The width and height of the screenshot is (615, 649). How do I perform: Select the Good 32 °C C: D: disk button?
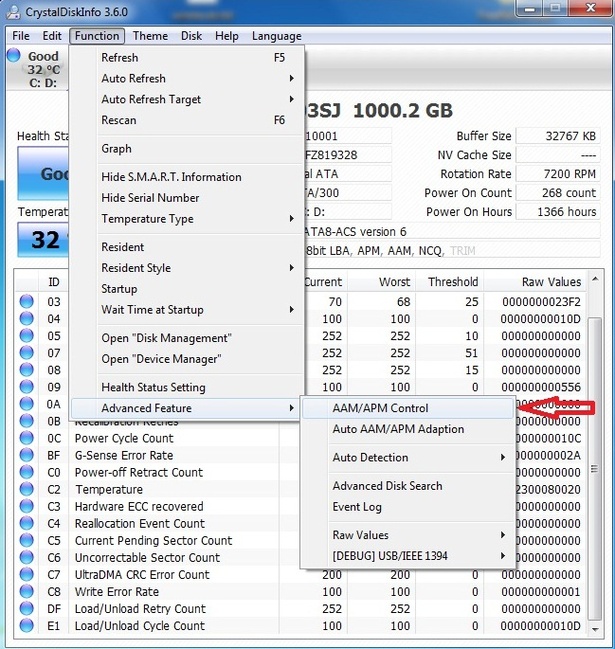tap(36, 68)
